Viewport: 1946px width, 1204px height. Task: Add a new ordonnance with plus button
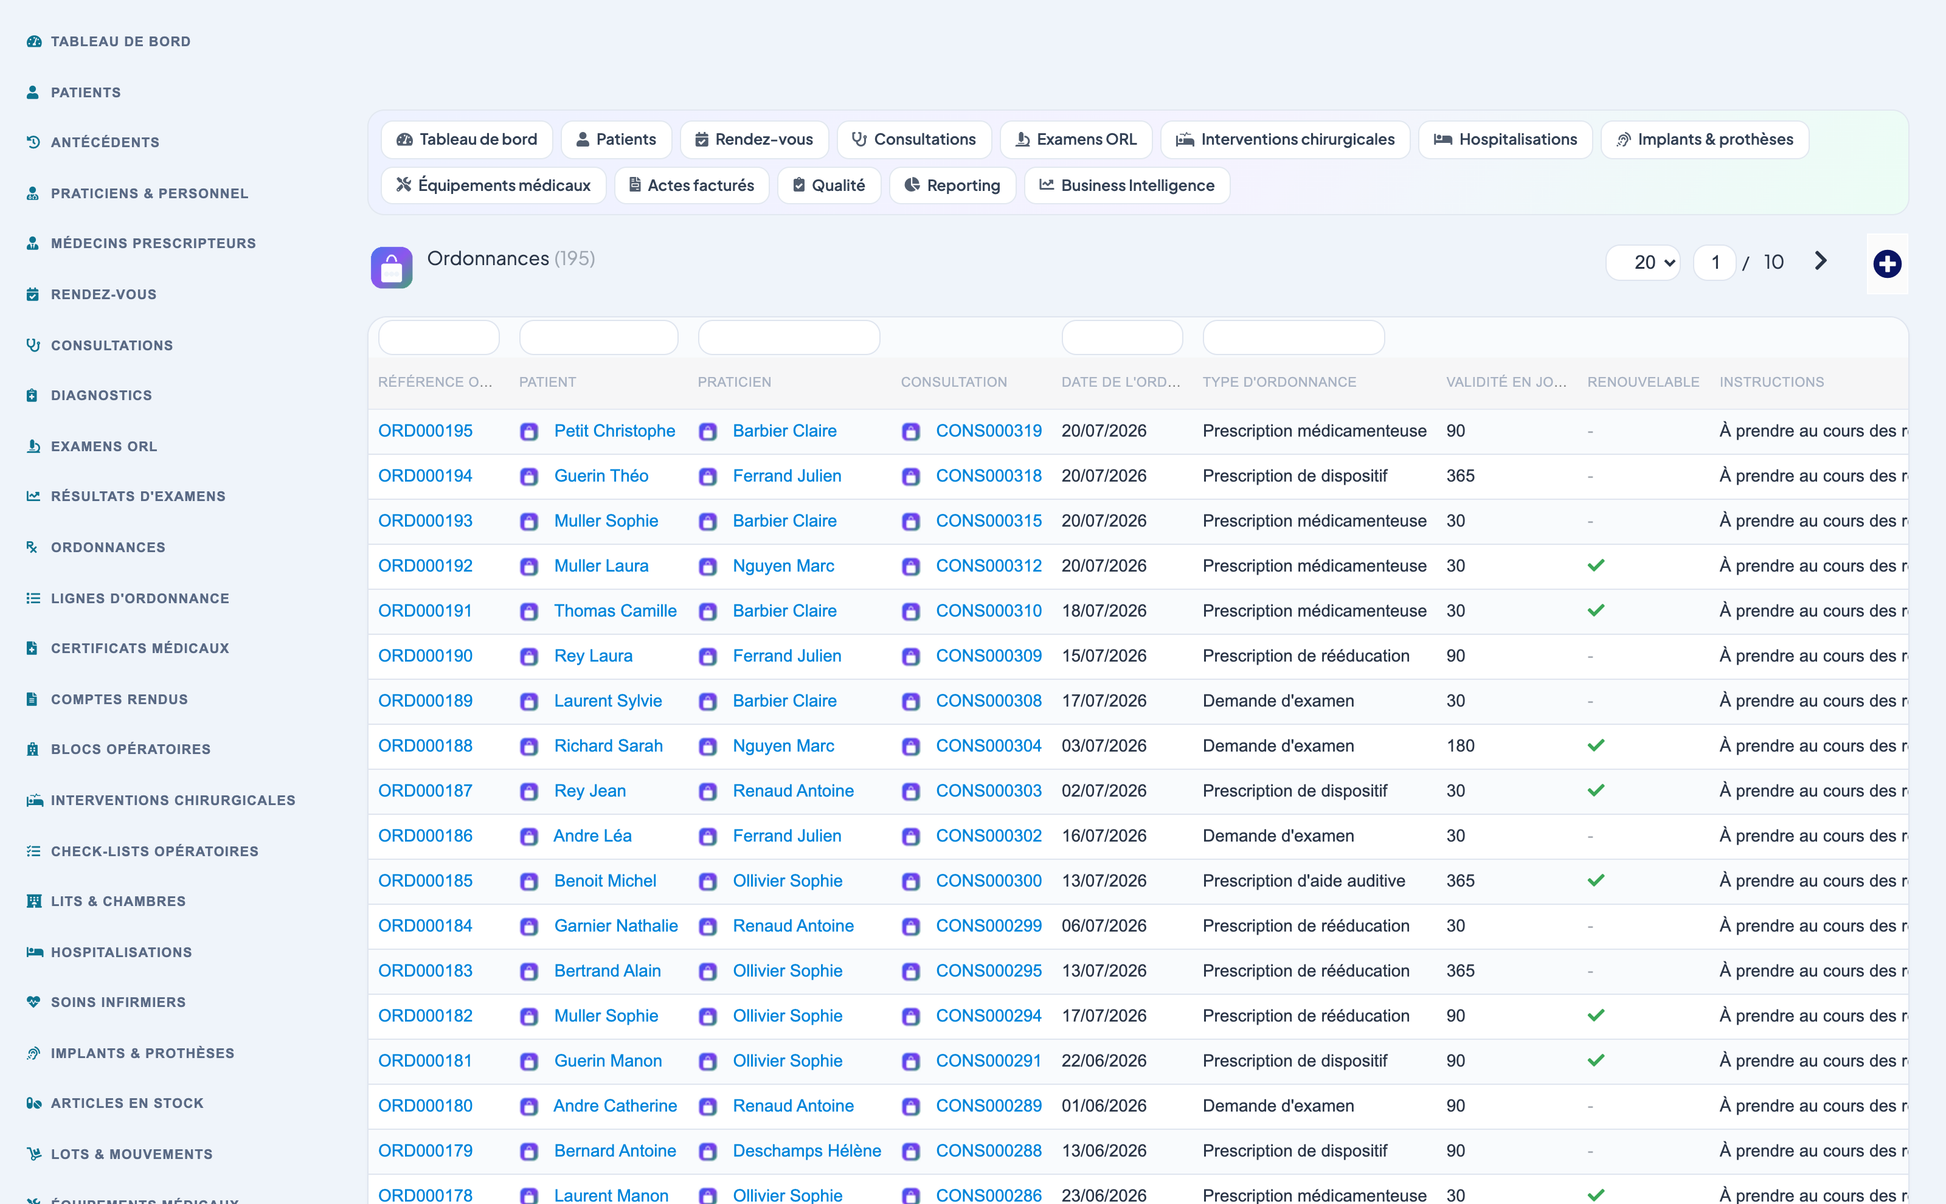[1887, 264]
